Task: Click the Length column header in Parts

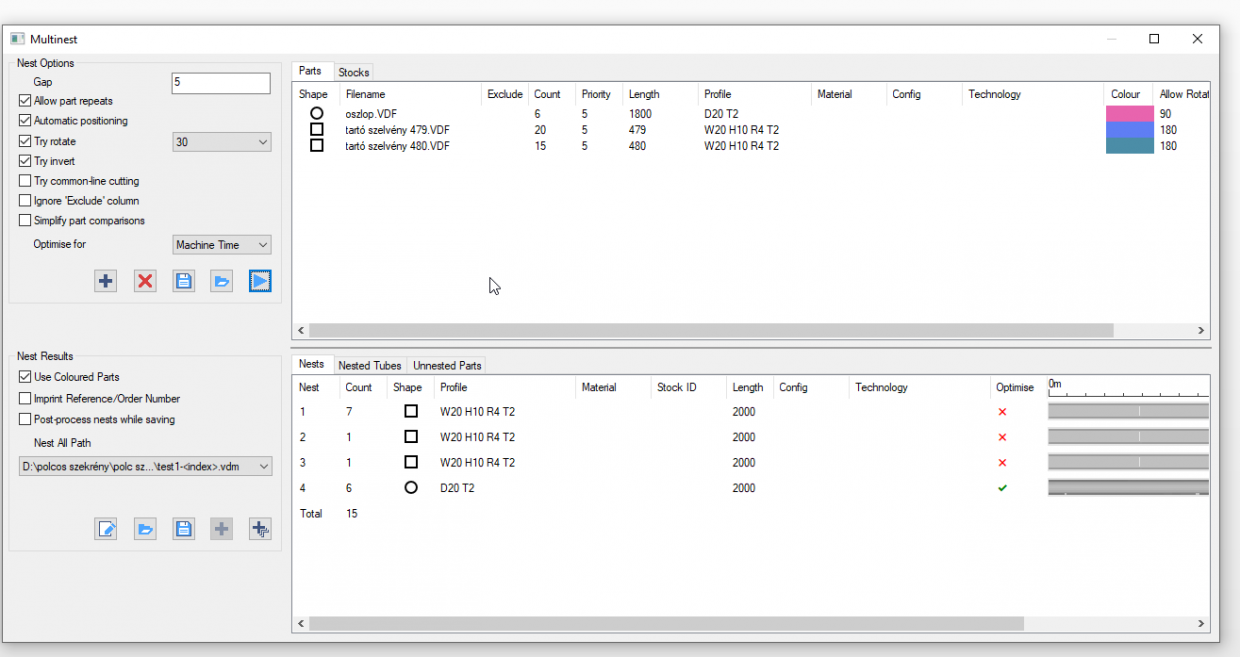Action: 644,94
